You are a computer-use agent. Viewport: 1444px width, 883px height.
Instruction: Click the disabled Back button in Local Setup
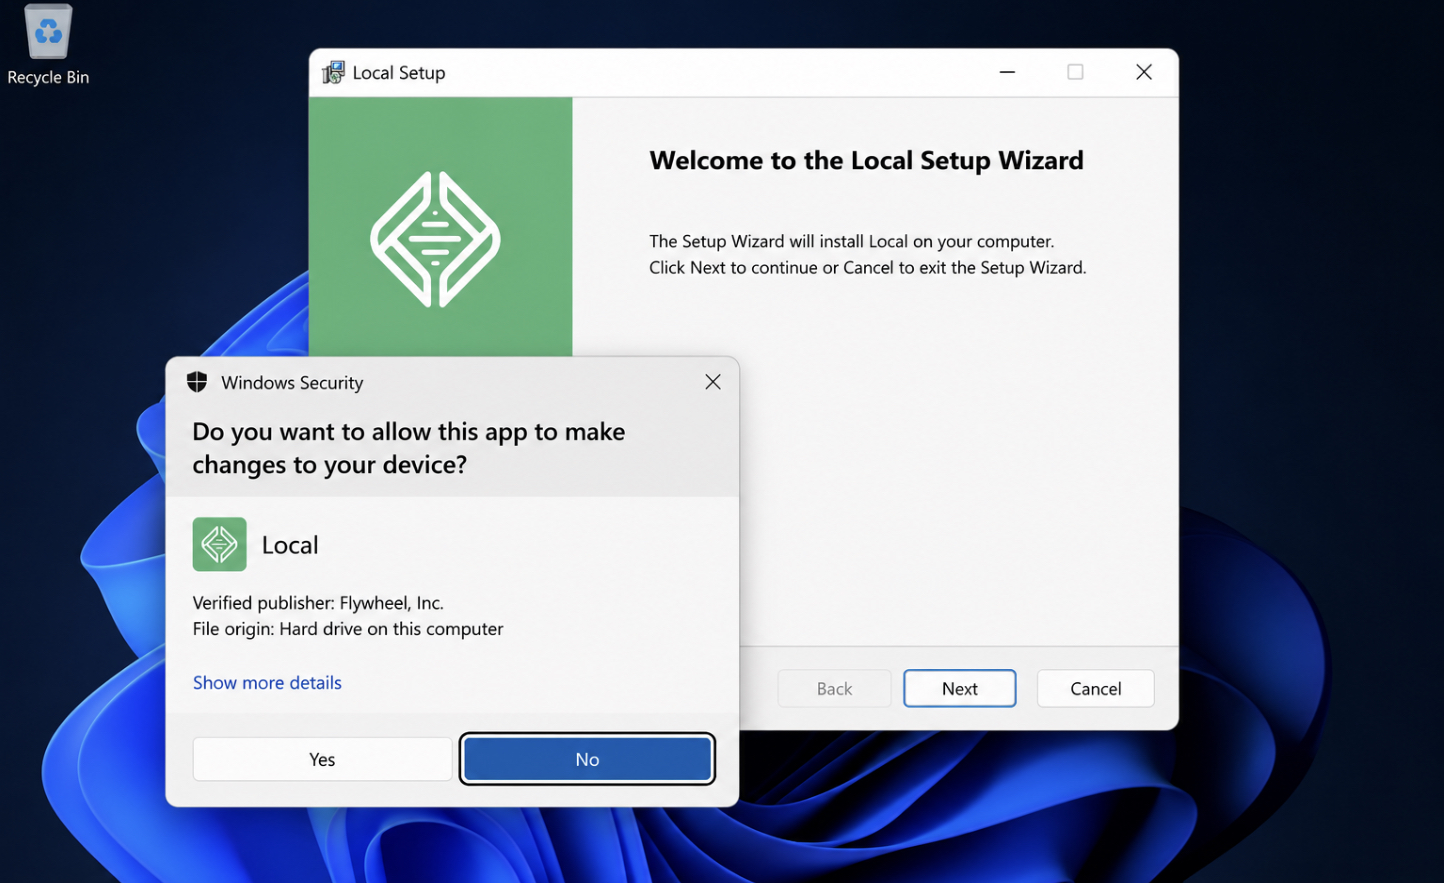coord(834,688)
